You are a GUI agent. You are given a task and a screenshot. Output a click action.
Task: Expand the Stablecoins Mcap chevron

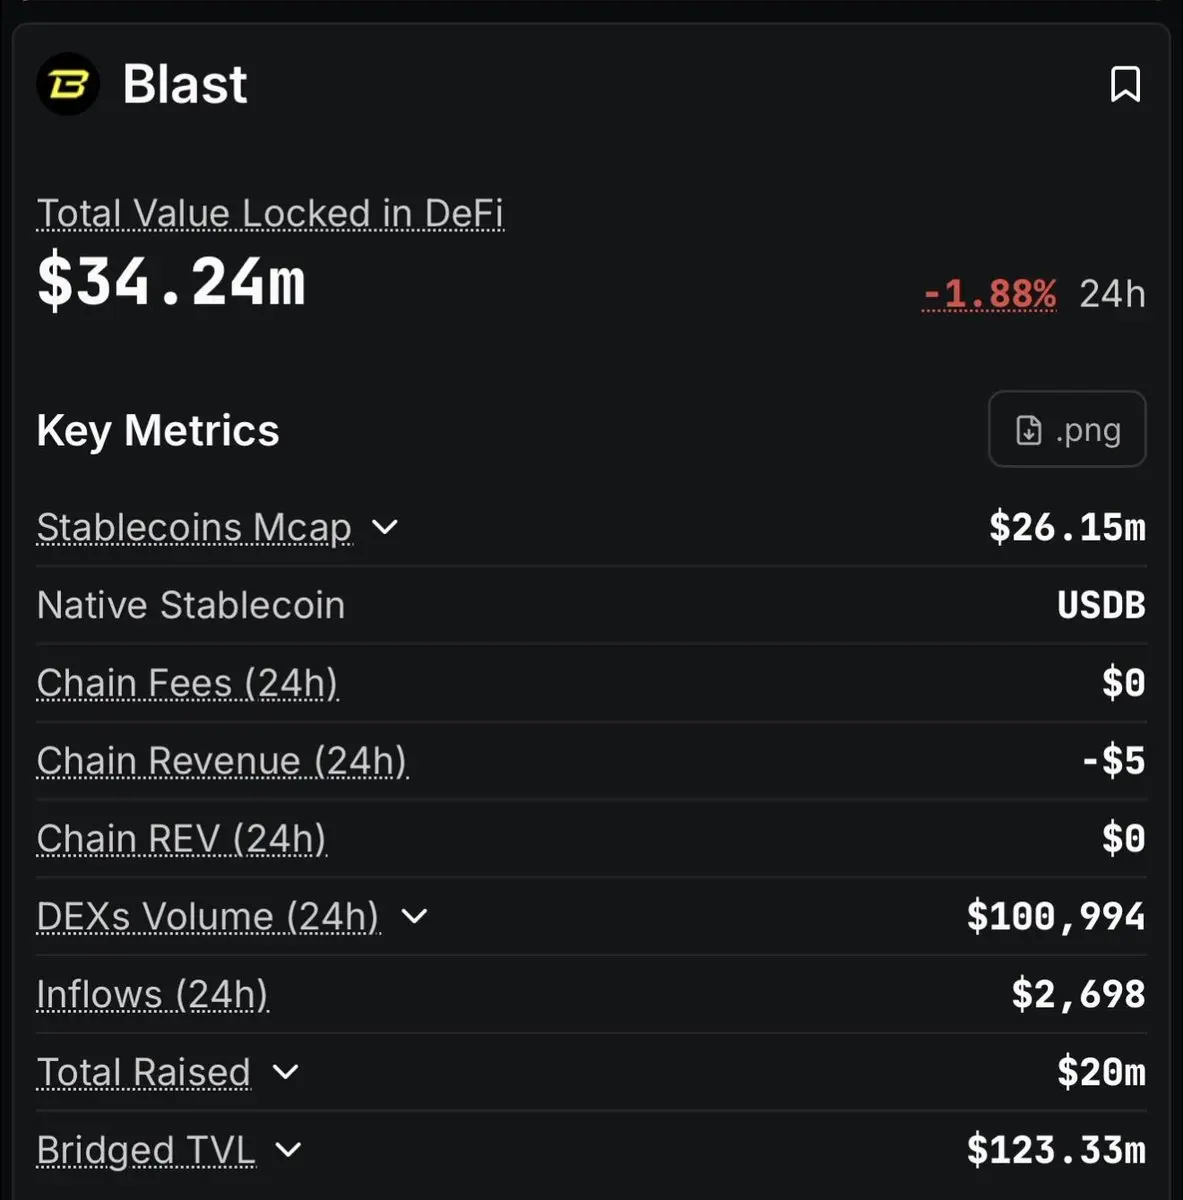(x=385, y=527)
